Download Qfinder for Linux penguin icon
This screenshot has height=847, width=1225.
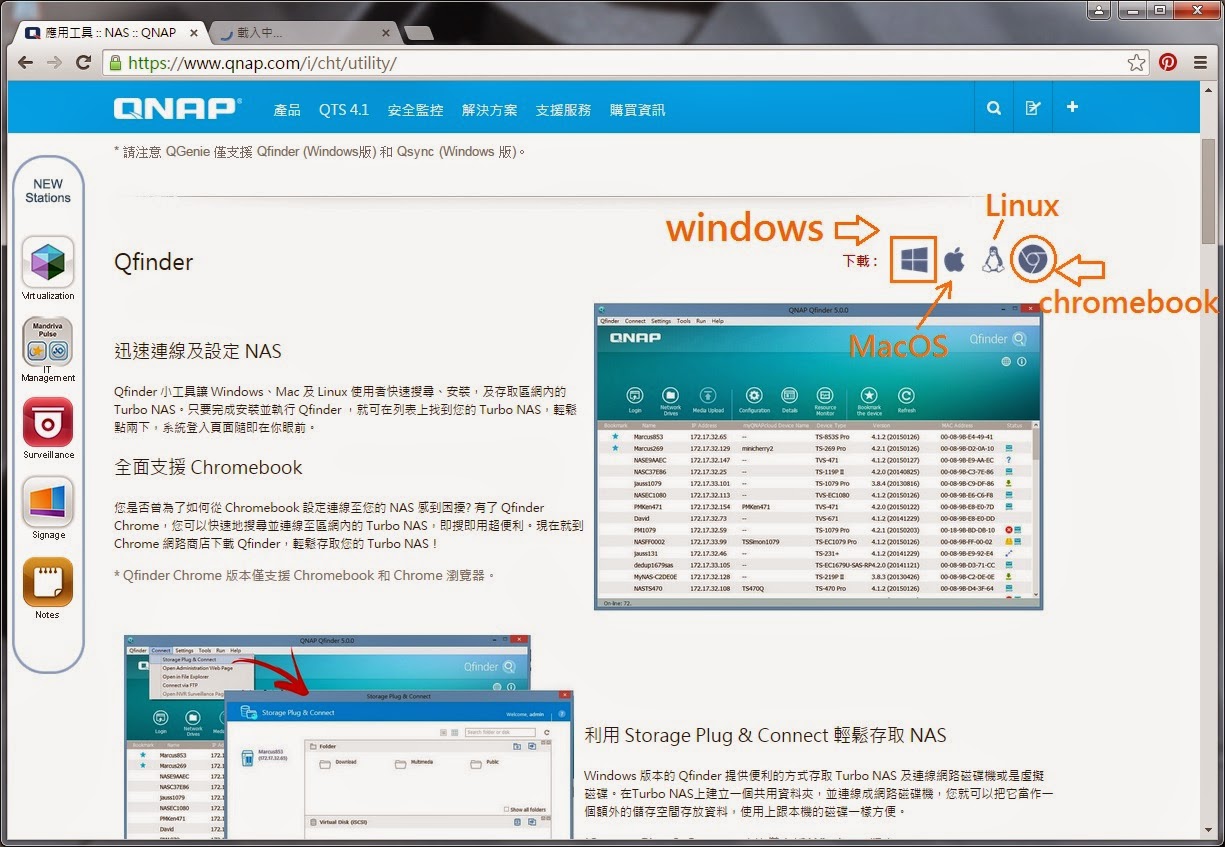pyautogui.click(x=992, y=259)
